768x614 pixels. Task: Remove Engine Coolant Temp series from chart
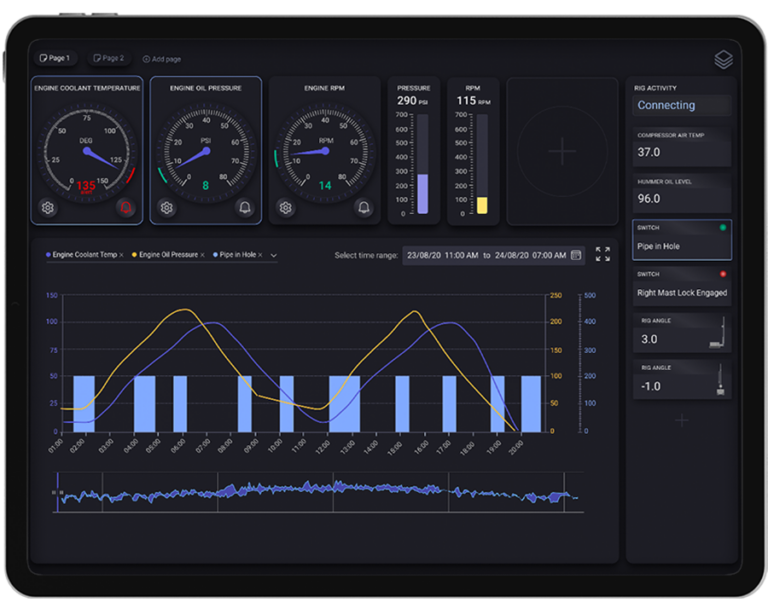tap(122, 256)
